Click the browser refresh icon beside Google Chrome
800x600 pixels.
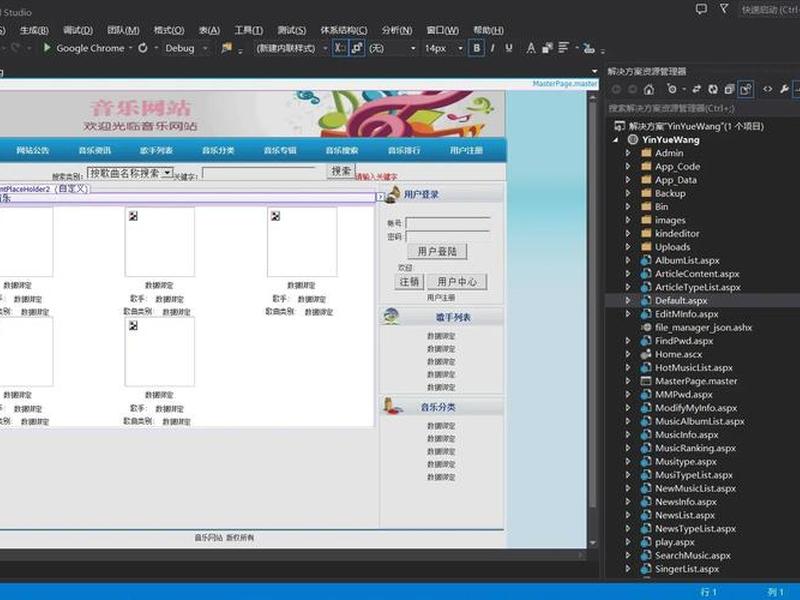pyautogui.click(x=143, y=48)
